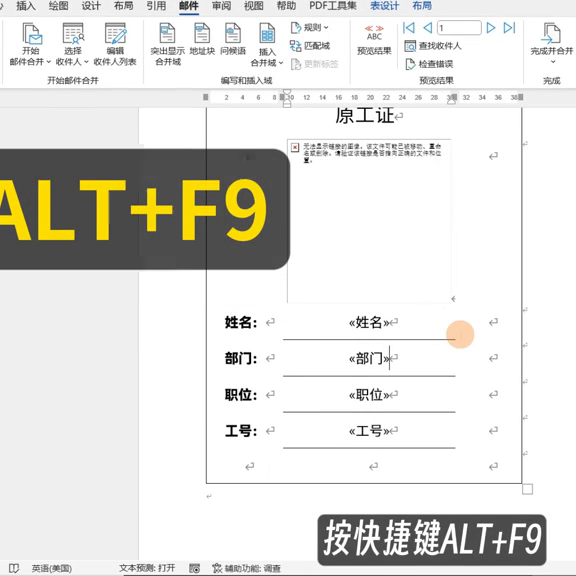Click the 工号: label in the table

click(x=241, y=431)
